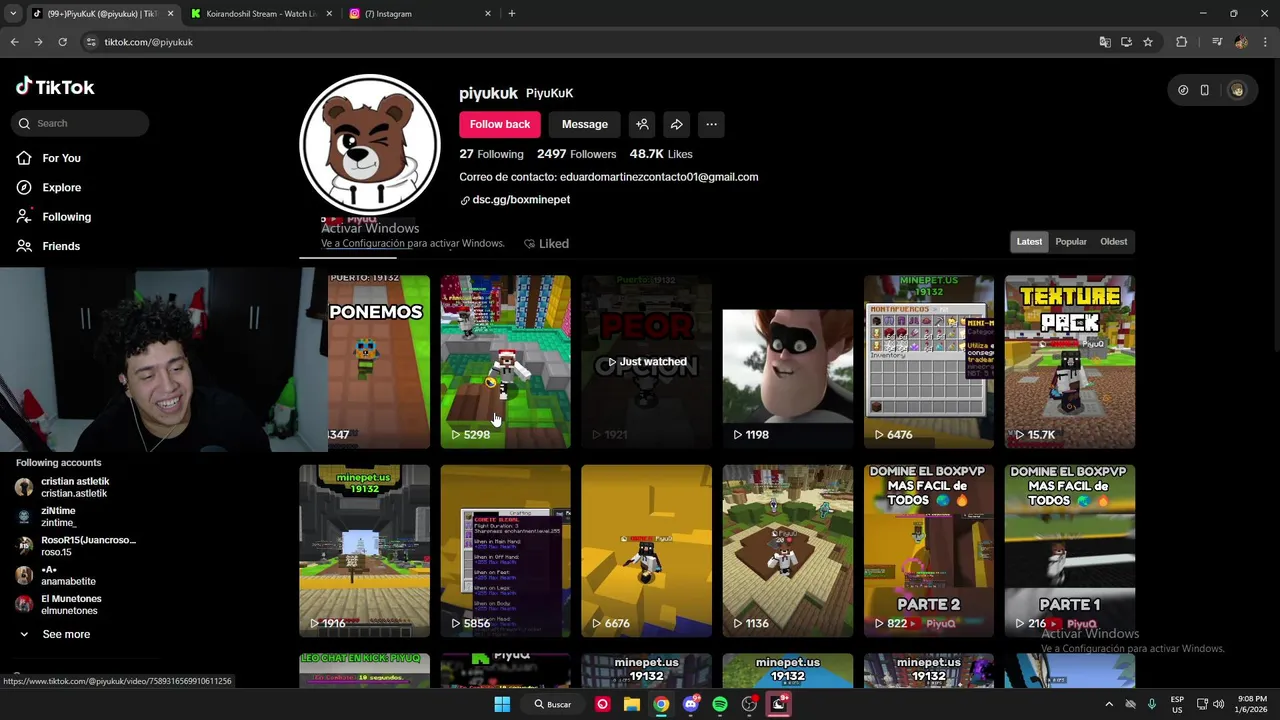The height and width of the screenshot is (720, 1280).
Task: Click the install app icon in address bar
Action: click(1126, 42)
